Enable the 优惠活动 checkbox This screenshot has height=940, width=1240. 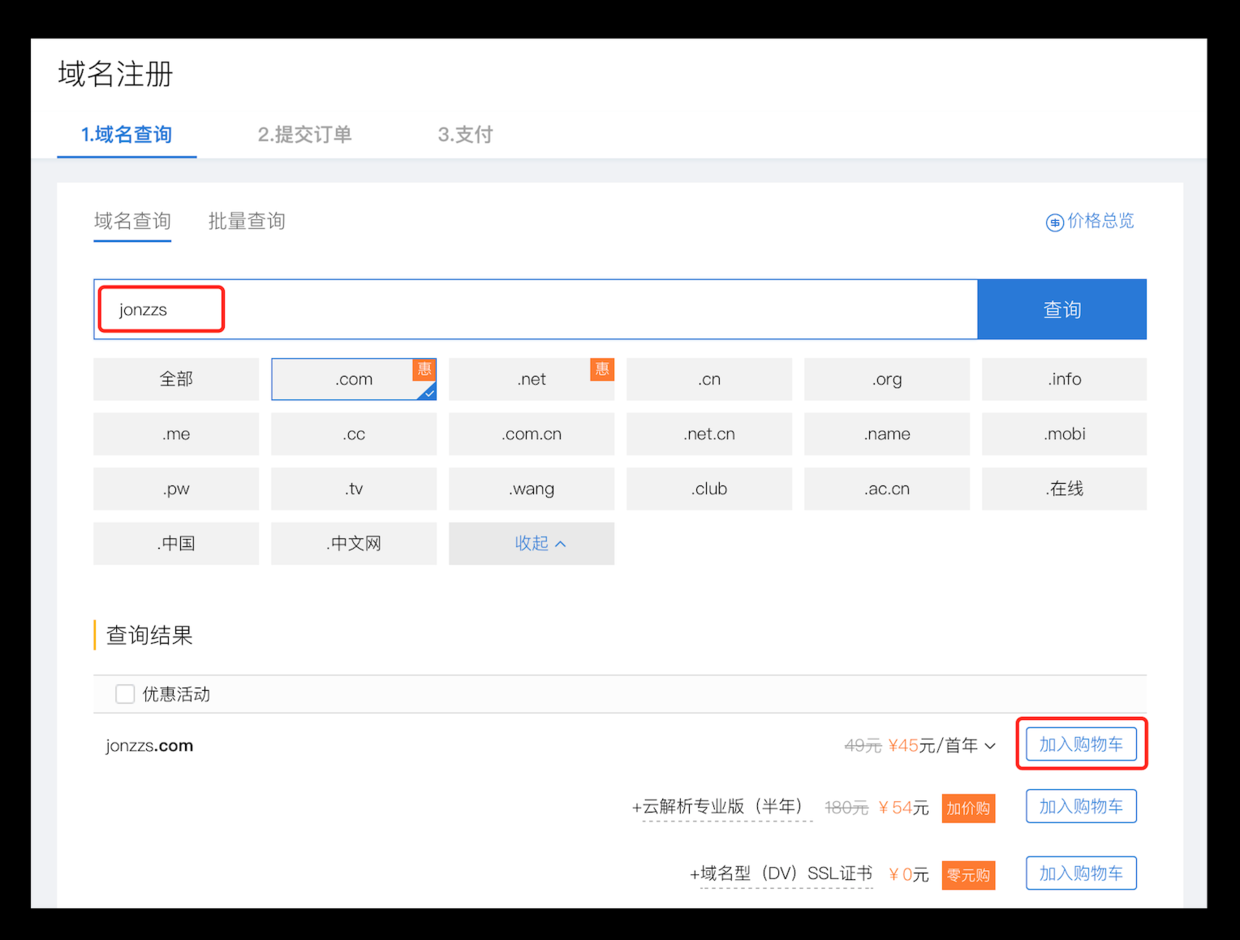pos(125,694)
